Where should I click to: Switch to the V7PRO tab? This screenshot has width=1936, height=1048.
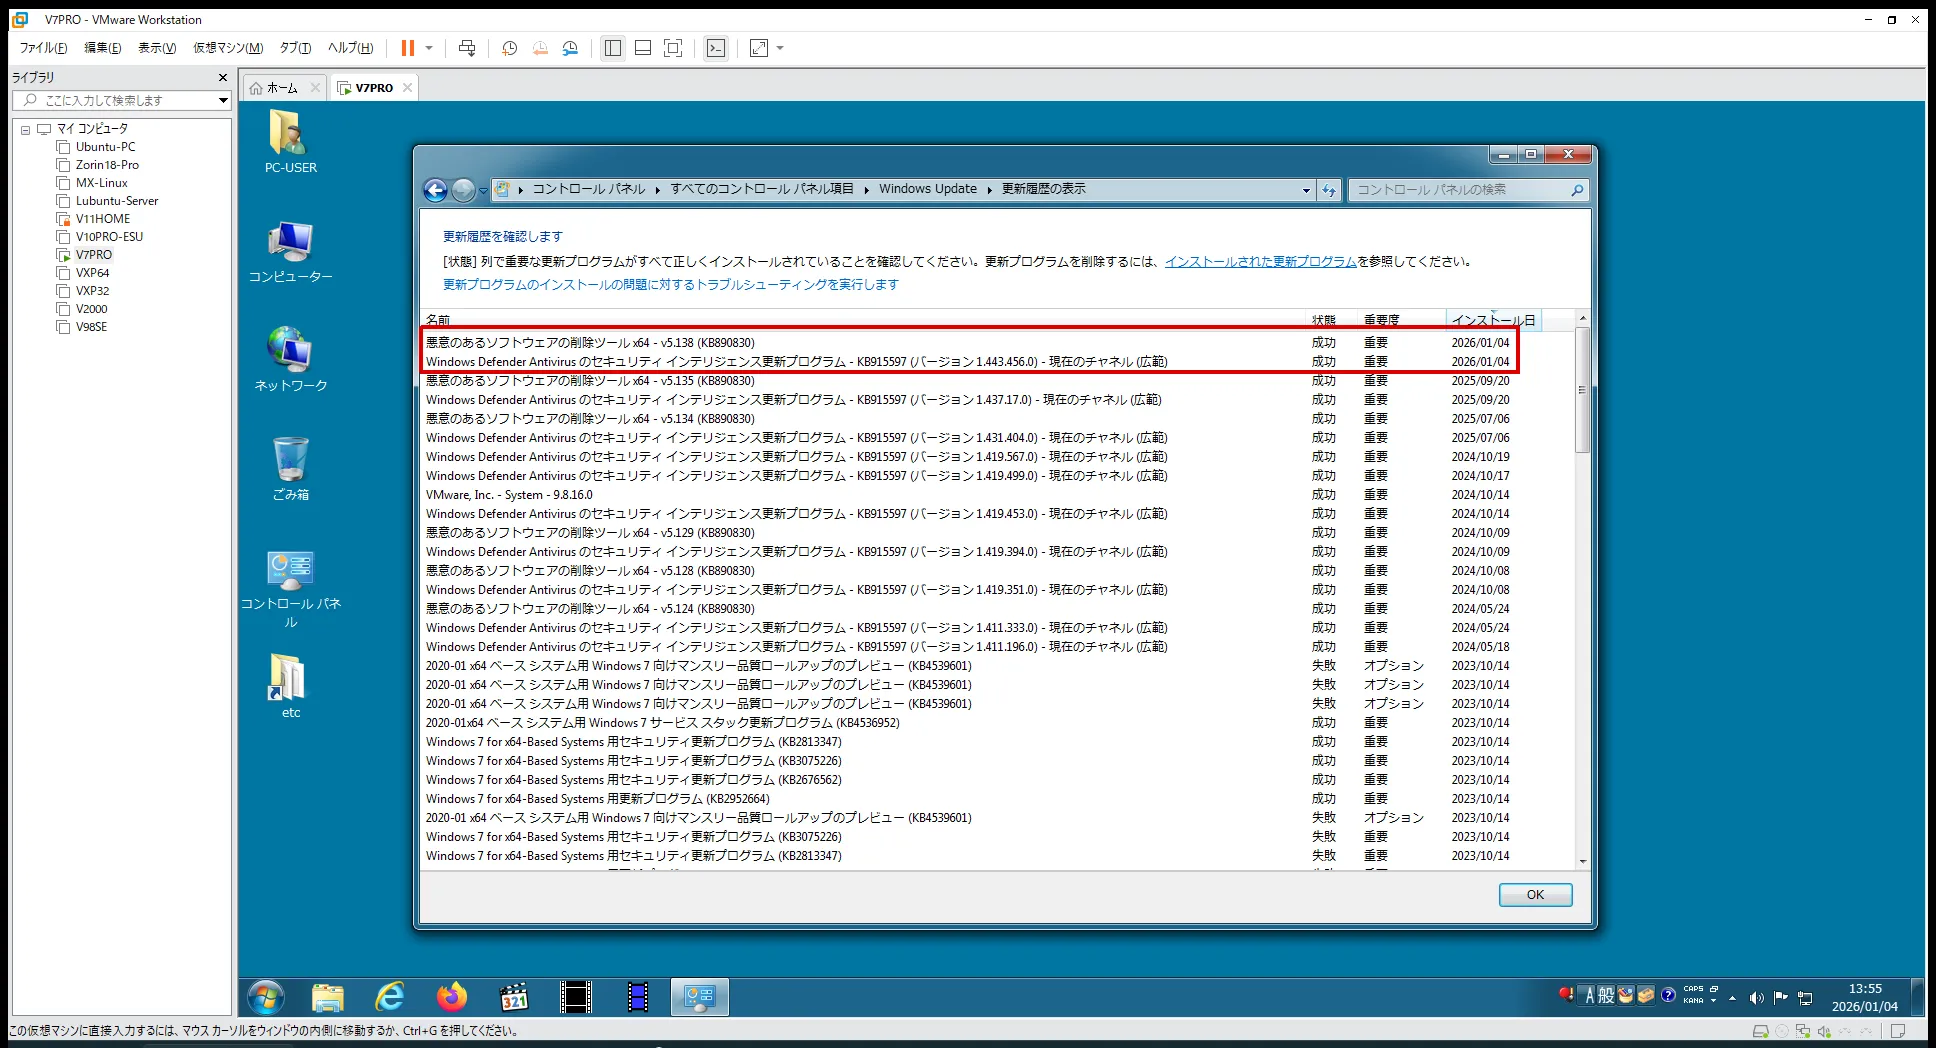pyautogui.click(x=372, y=87)
